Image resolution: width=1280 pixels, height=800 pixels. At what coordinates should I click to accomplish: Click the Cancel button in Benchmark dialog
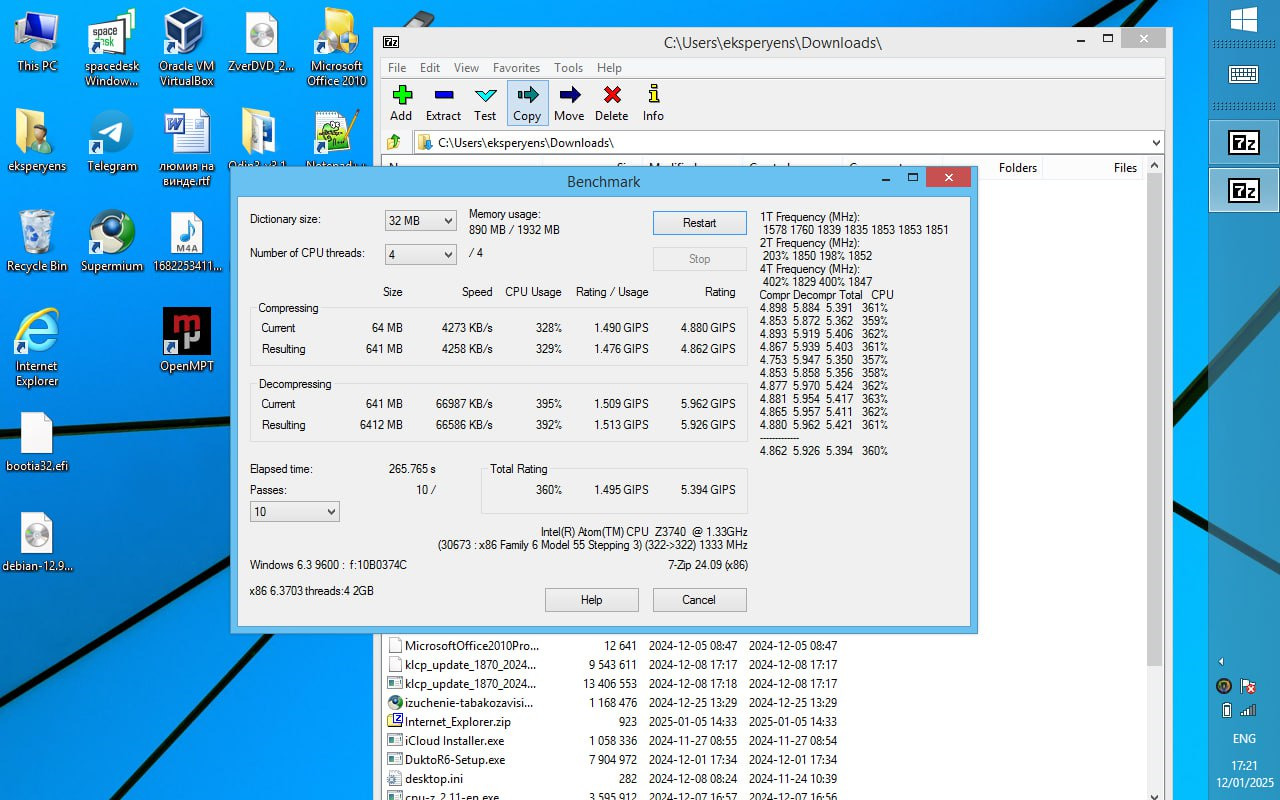point(699,600)
